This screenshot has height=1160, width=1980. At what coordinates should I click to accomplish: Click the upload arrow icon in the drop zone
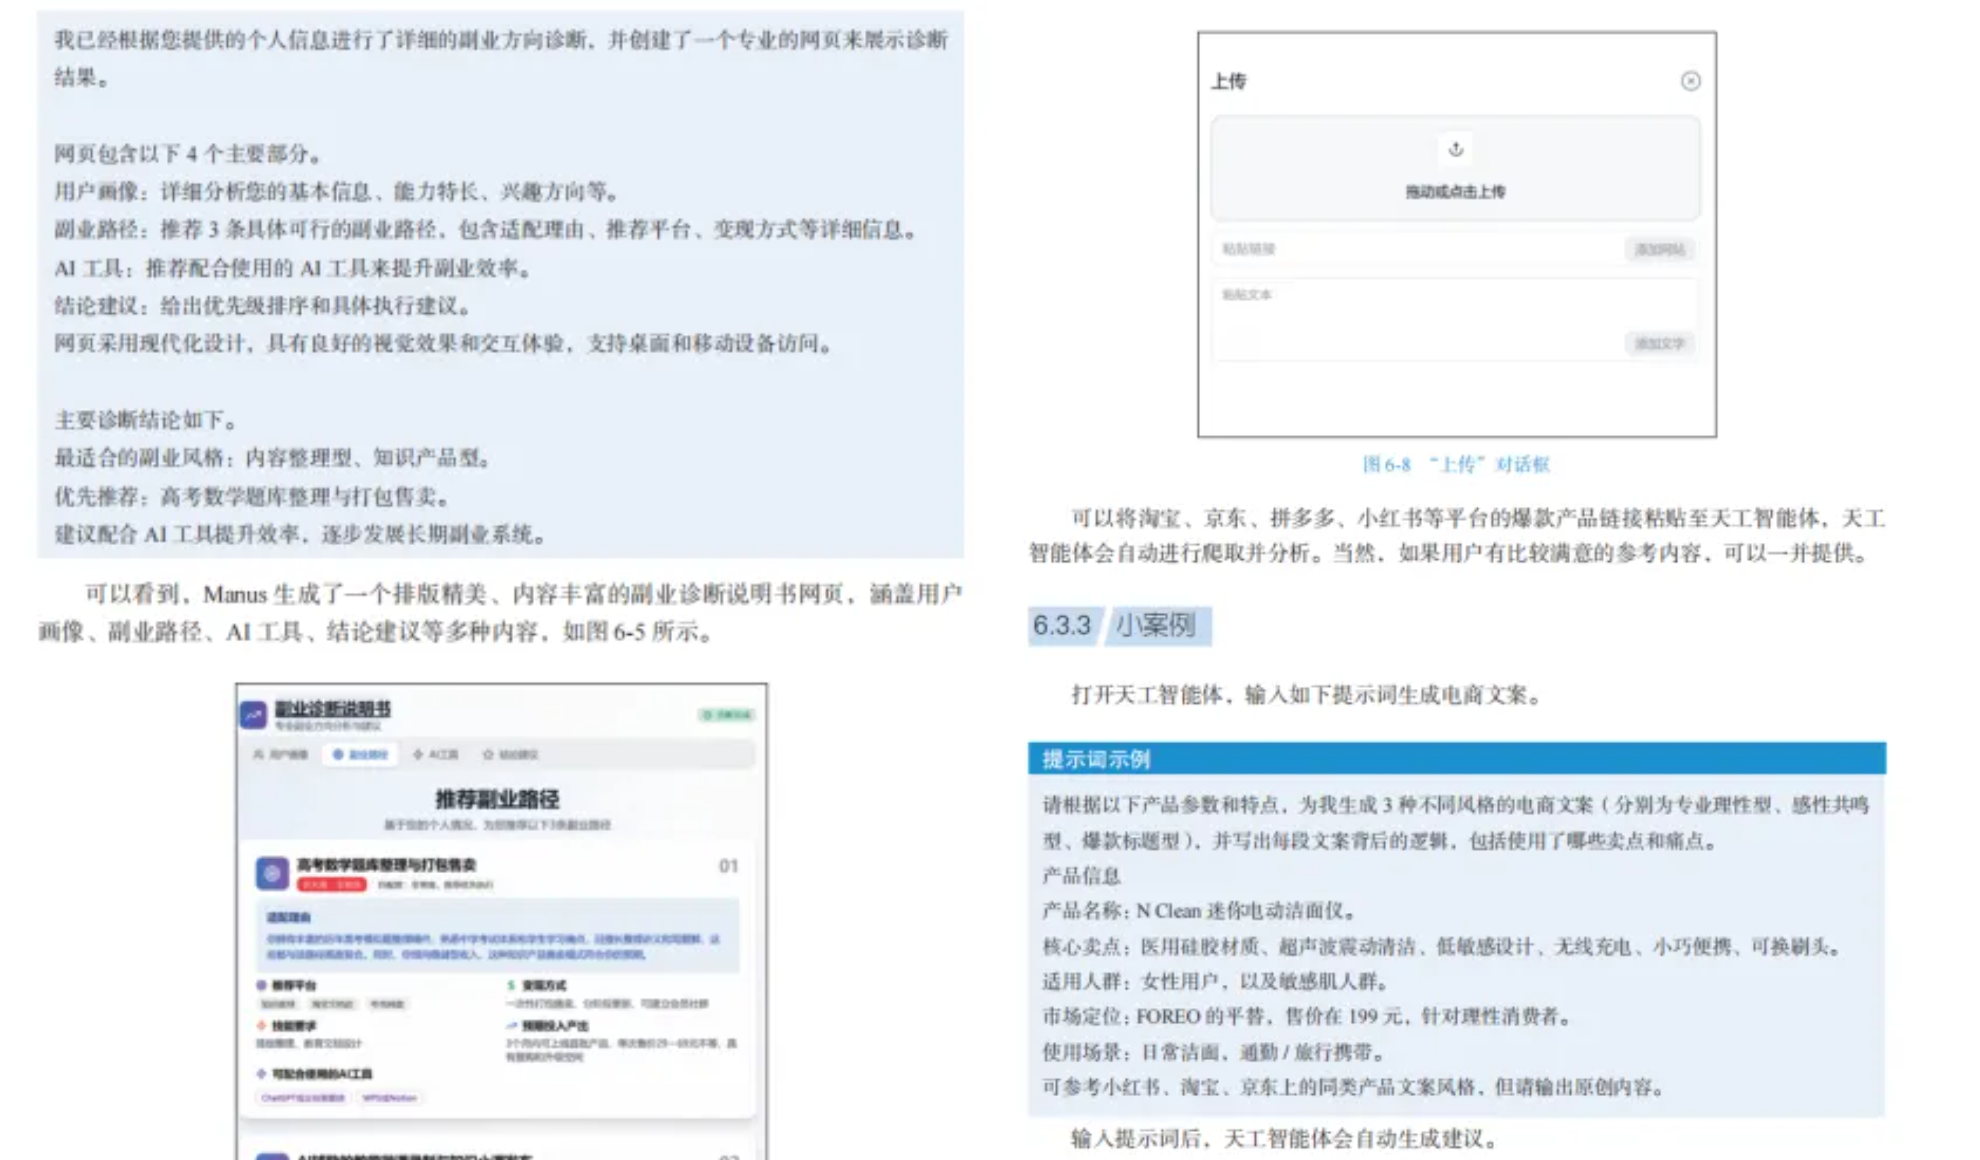pyautogui.click(x=1456, y=149)
